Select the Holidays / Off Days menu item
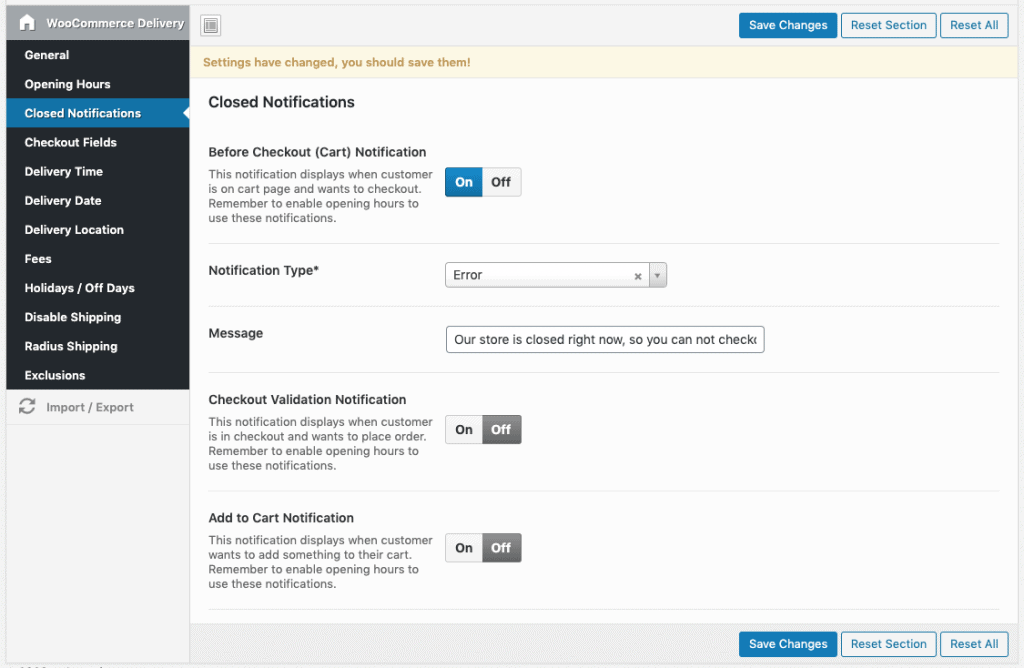 79,288
